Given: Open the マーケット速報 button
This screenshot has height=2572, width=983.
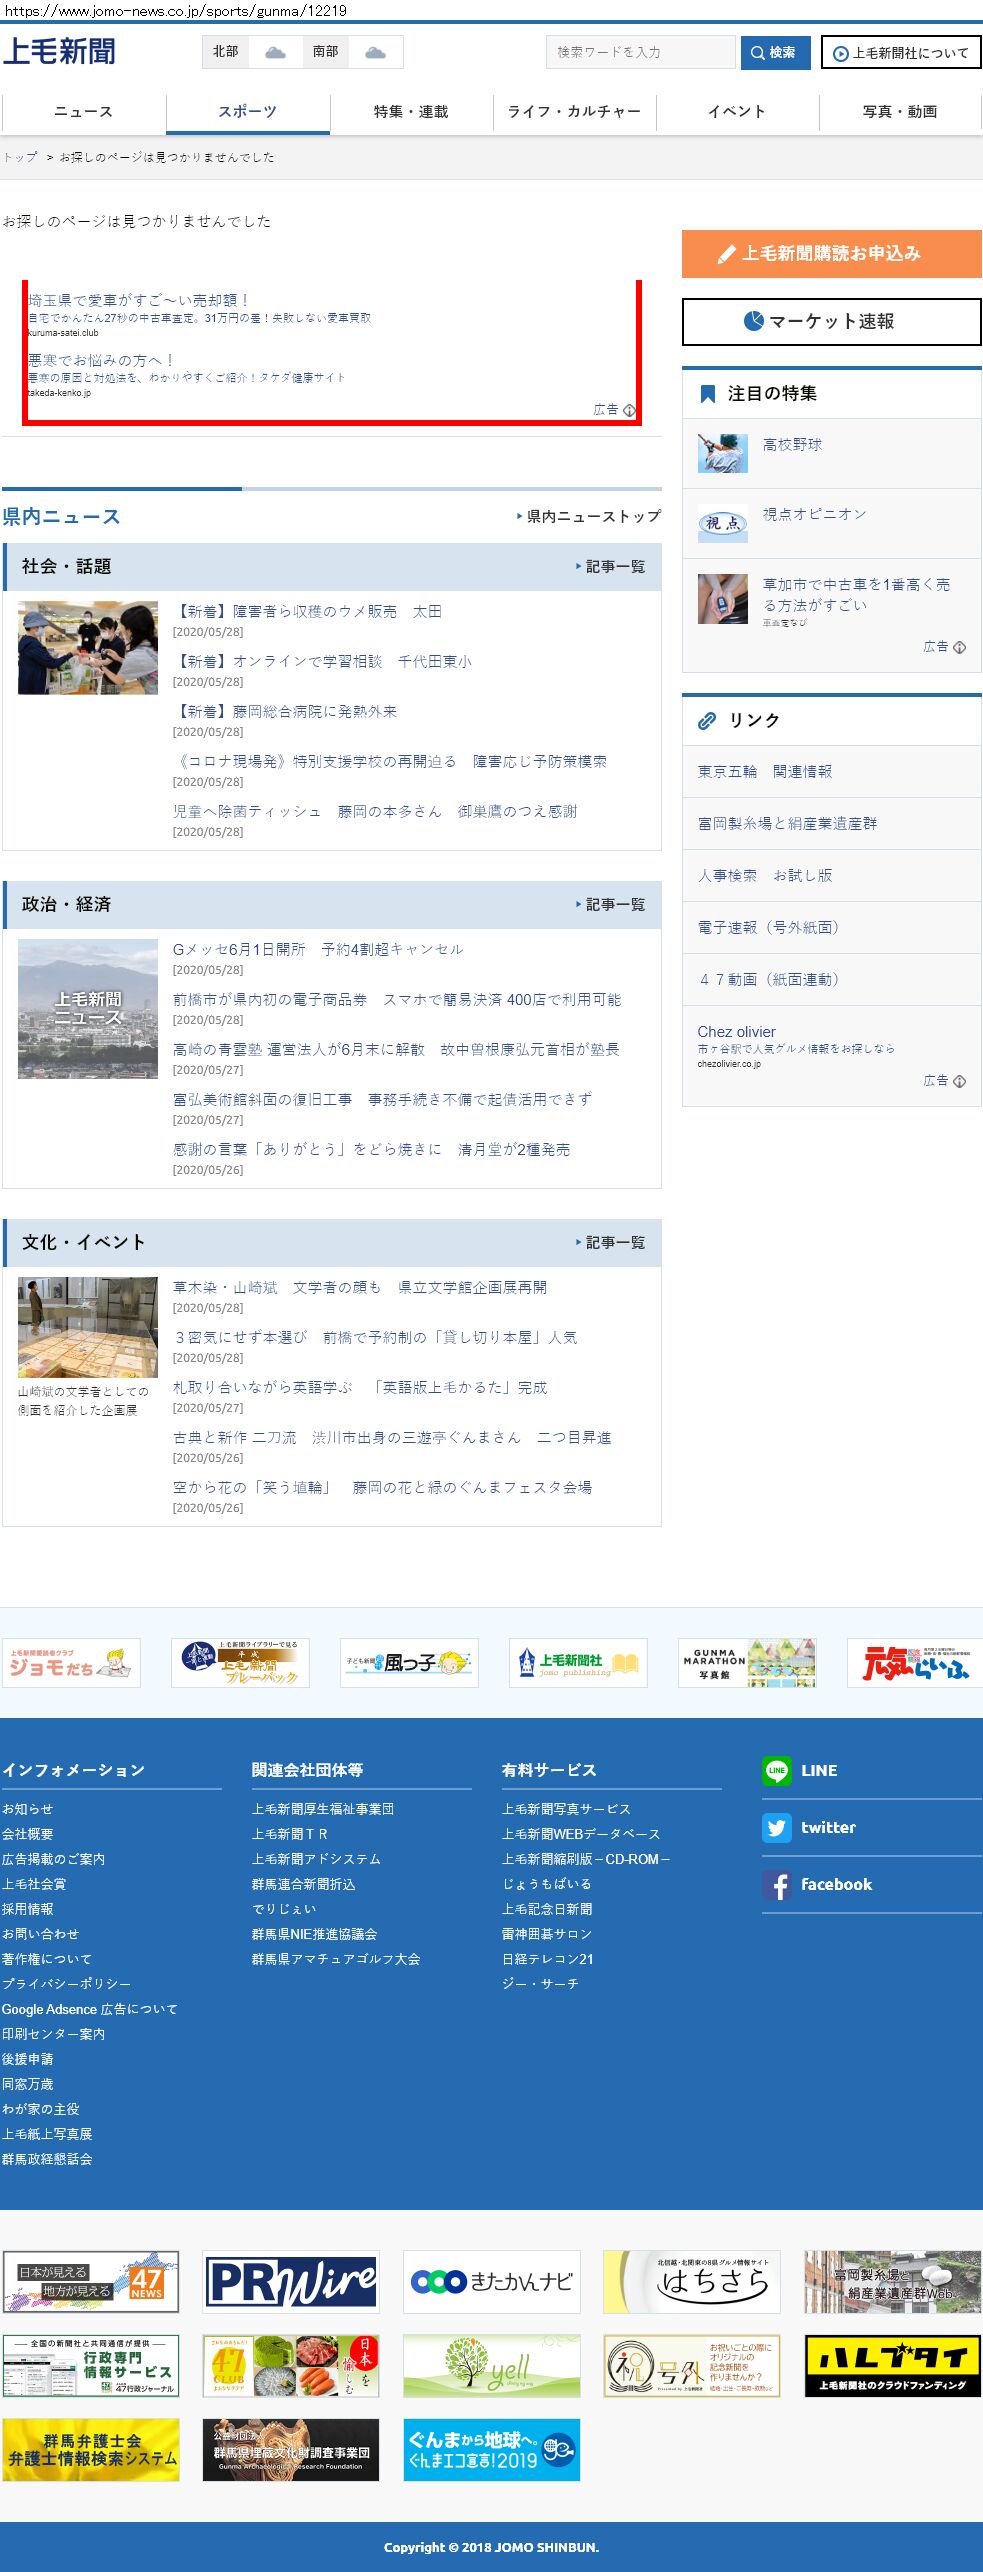Looking at the screenshot, I should (x=831, y=321).
